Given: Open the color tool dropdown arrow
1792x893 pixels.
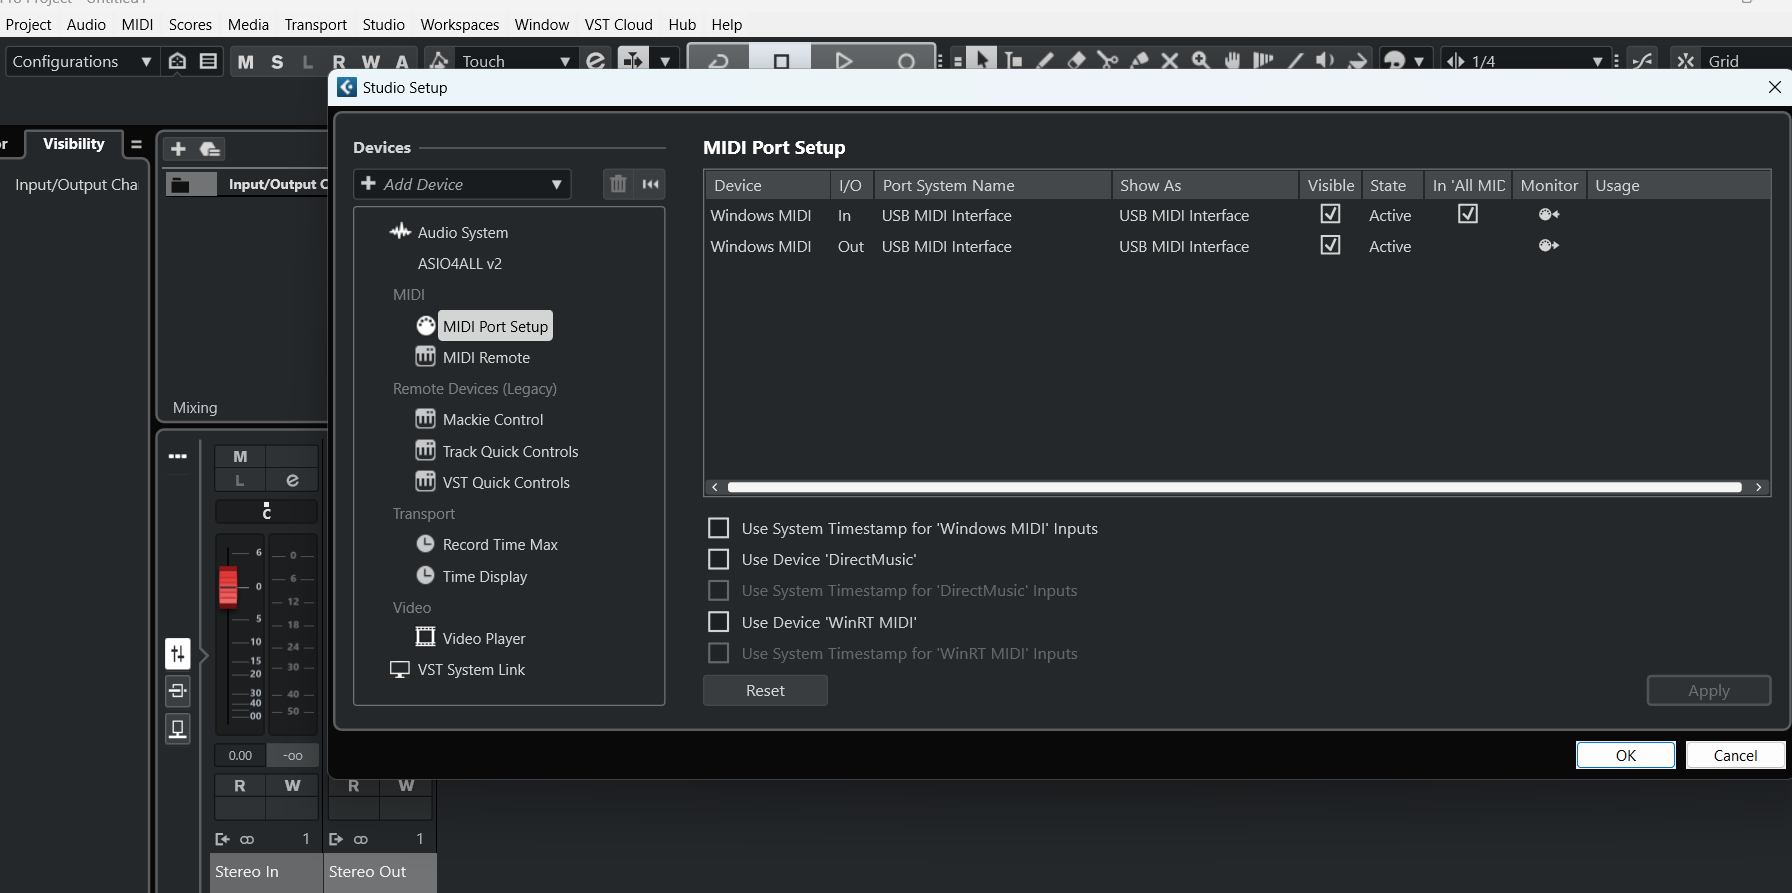Looking at the screenshot, I should pos(1419,61).
